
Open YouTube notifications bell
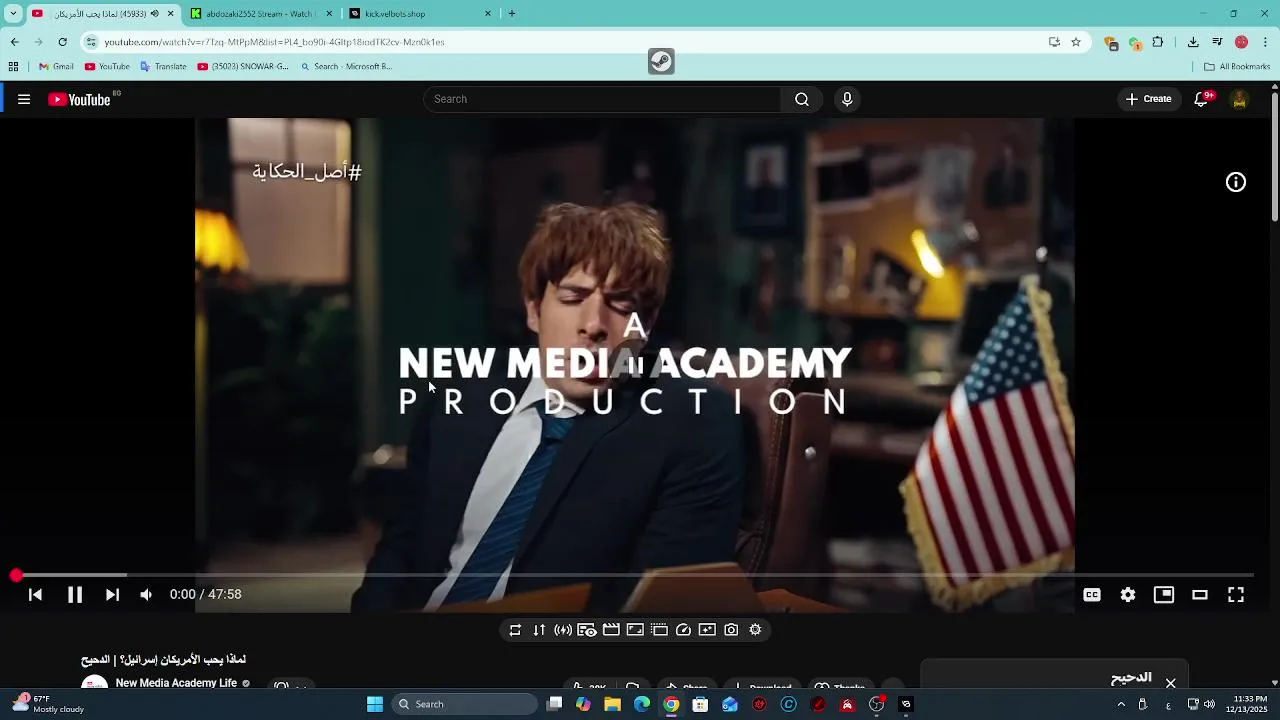click(1203, 99)
